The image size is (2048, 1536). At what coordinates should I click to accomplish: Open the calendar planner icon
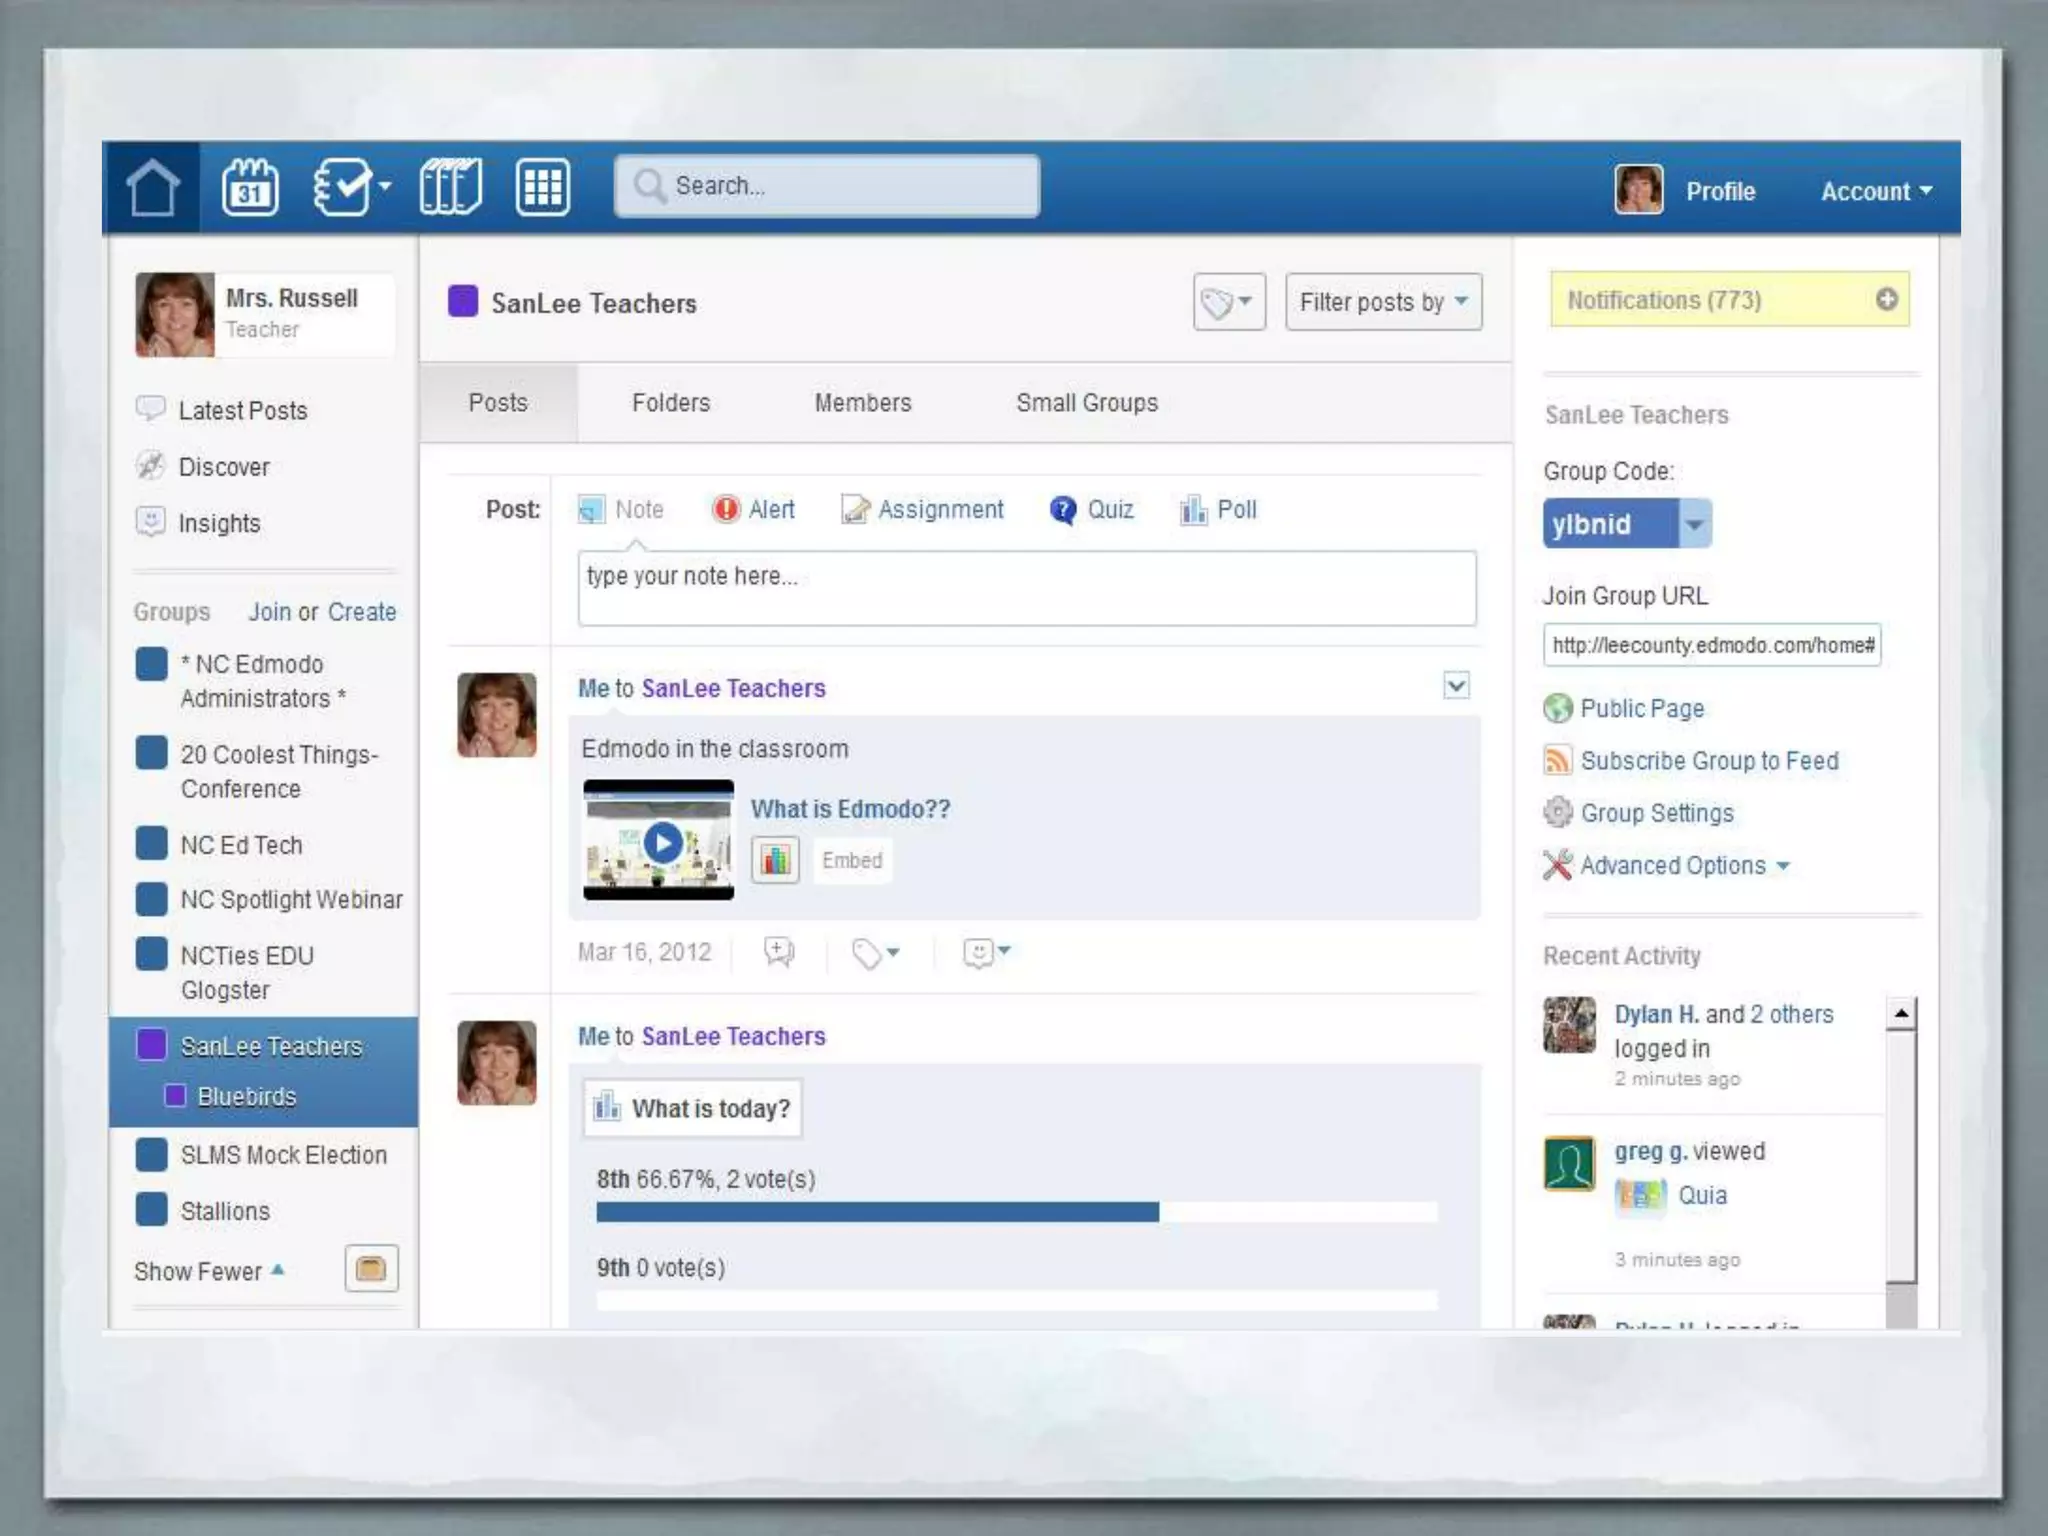click(x=250, y=188)
